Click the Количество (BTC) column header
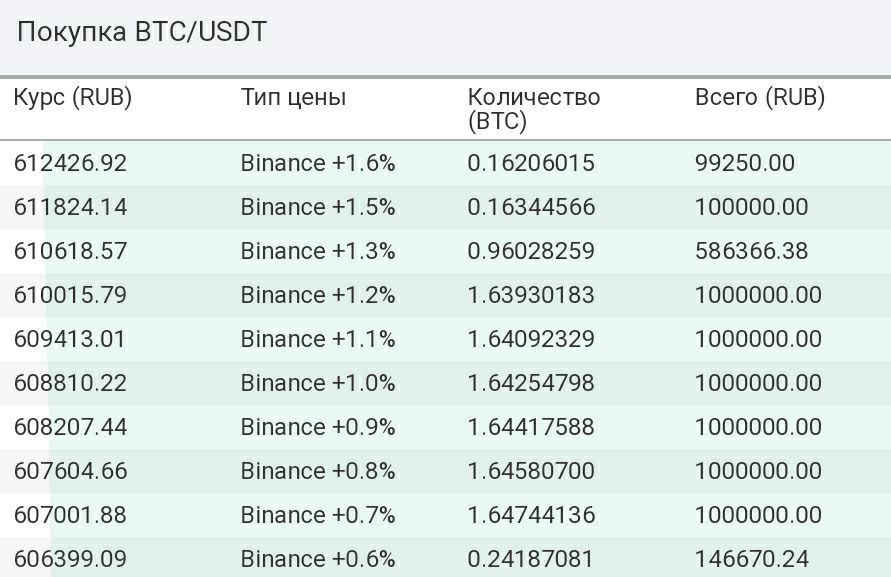This screenshot has width=891, height=577. pos(534,109)
